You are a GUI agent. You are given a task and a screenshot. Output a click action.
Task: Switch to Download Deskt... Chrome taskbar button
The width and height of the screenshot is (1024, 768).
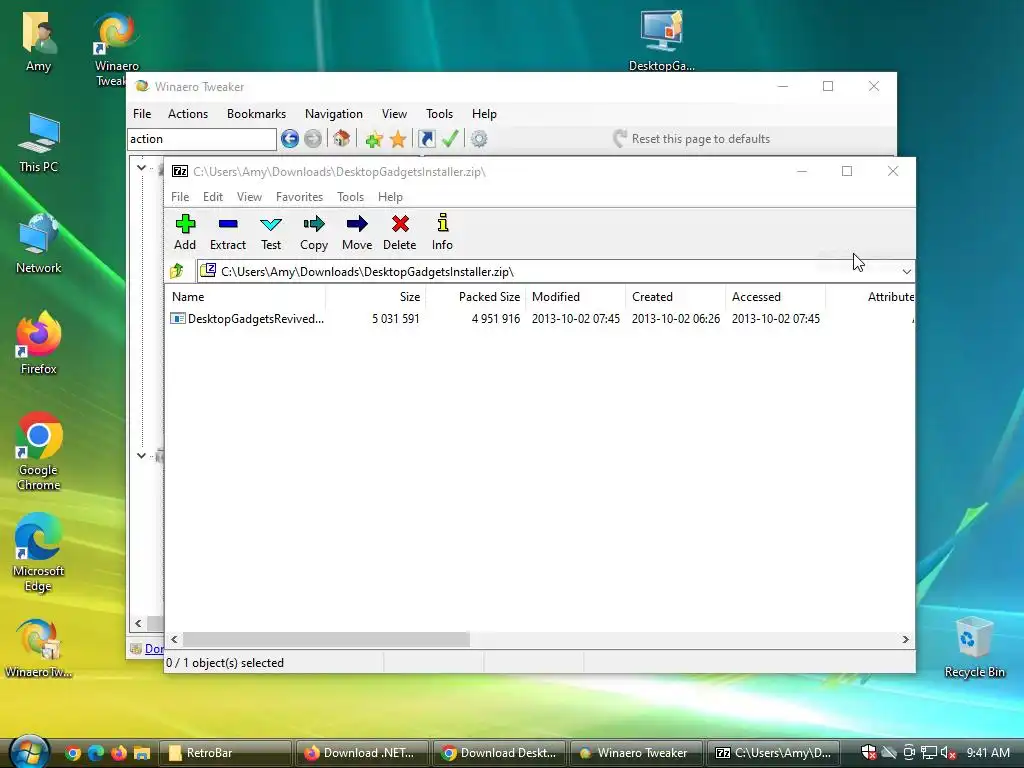(x=500, y=753)
